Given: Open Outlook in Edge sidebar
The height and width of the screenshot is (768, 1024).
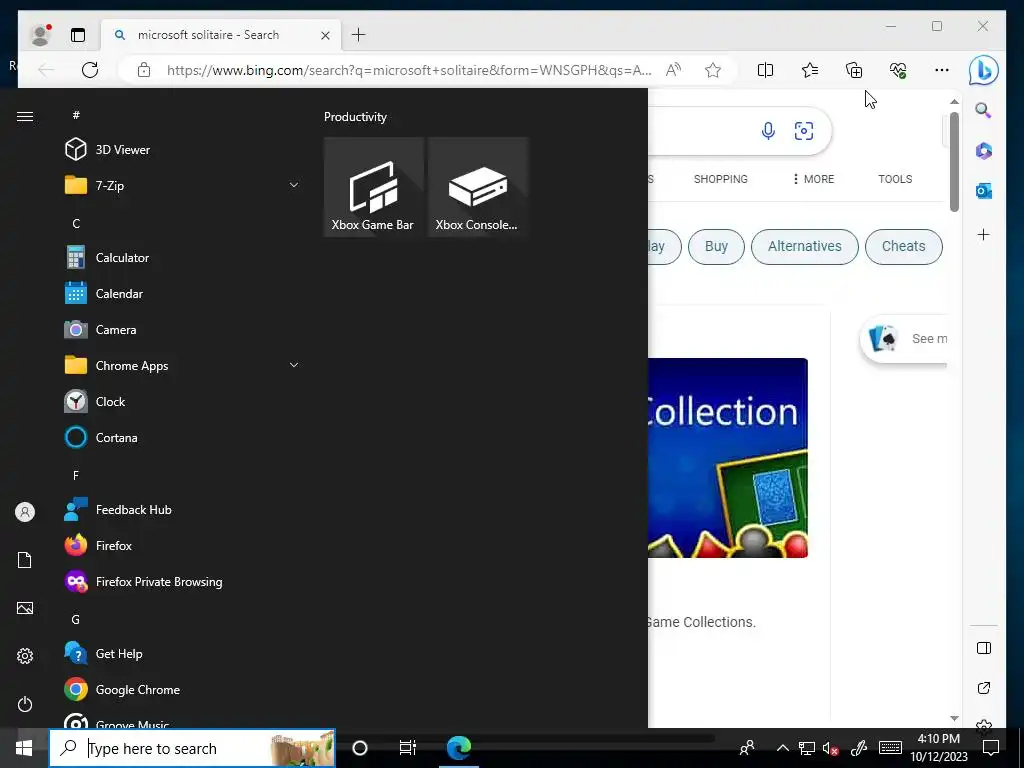Looking at the screenshot, I should pyautogui.click(x=984, y=191).
